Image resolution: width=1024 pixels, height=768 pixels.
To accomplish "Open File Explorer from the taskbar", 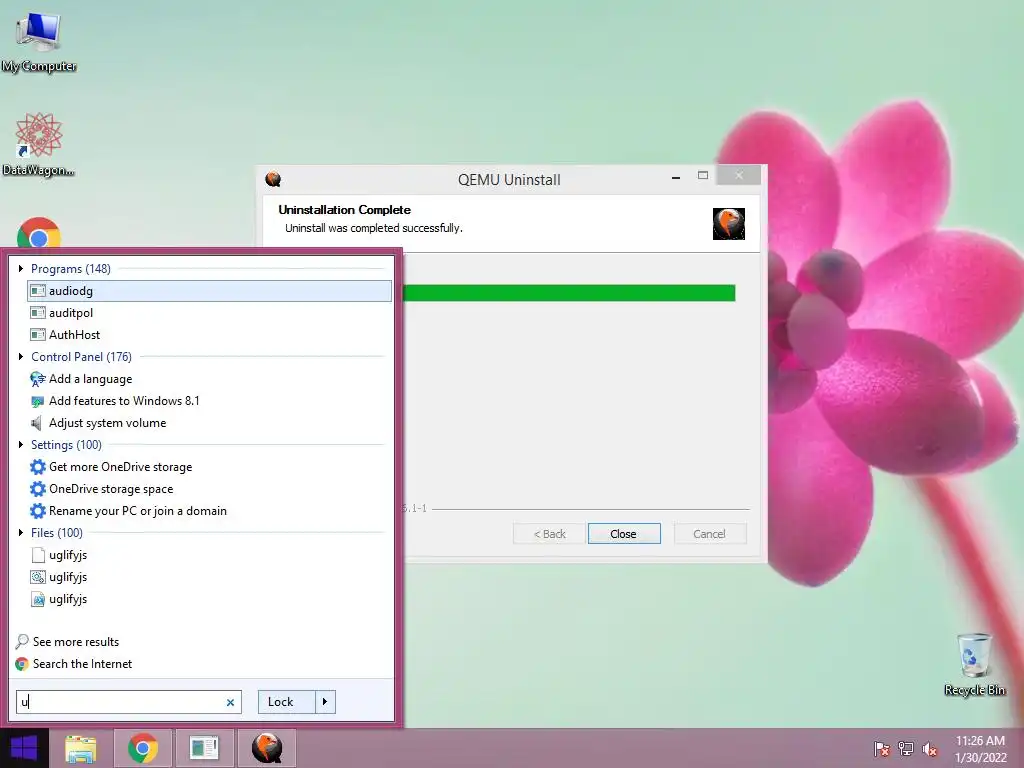I will (80, 748).
